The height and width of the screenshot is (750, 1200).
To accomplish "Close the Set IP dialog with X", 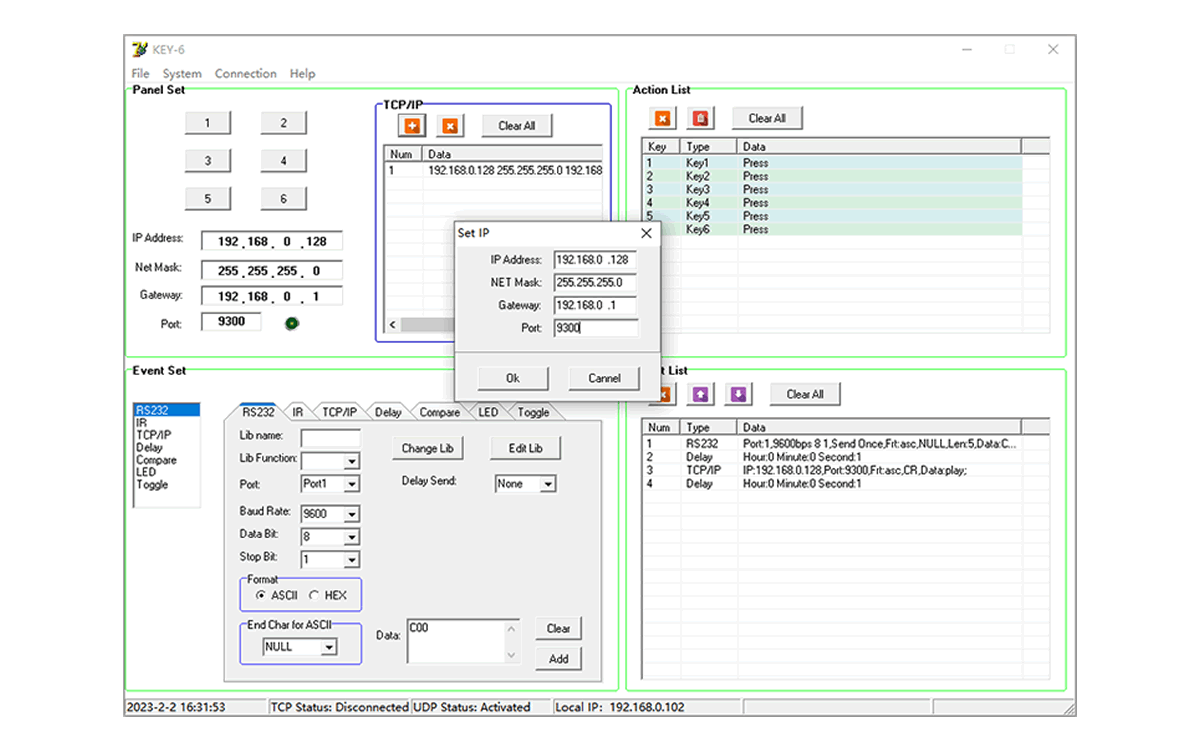I will point(646,233).
